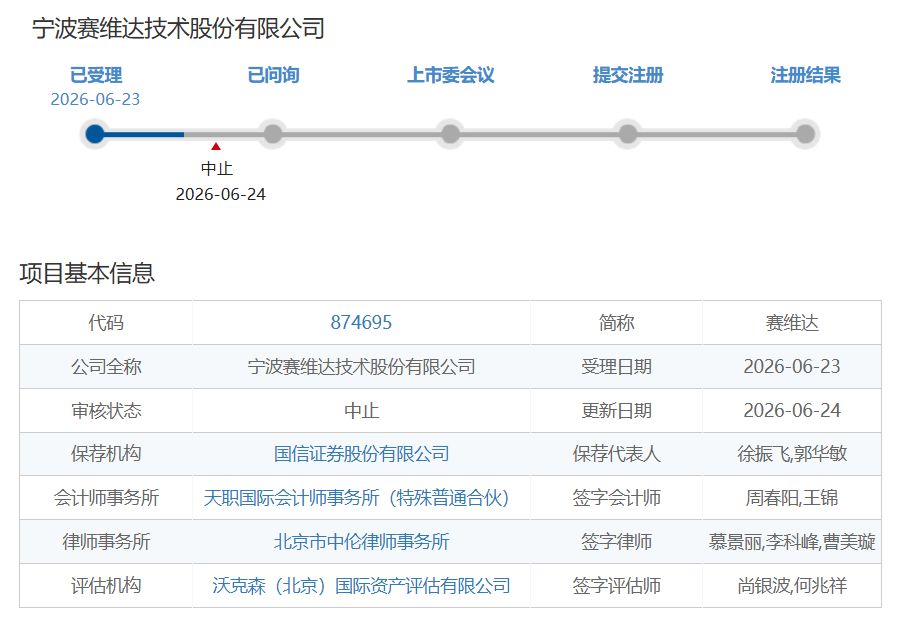
Task: Click the 受理日期 label cell
Action: click(616, 366)
